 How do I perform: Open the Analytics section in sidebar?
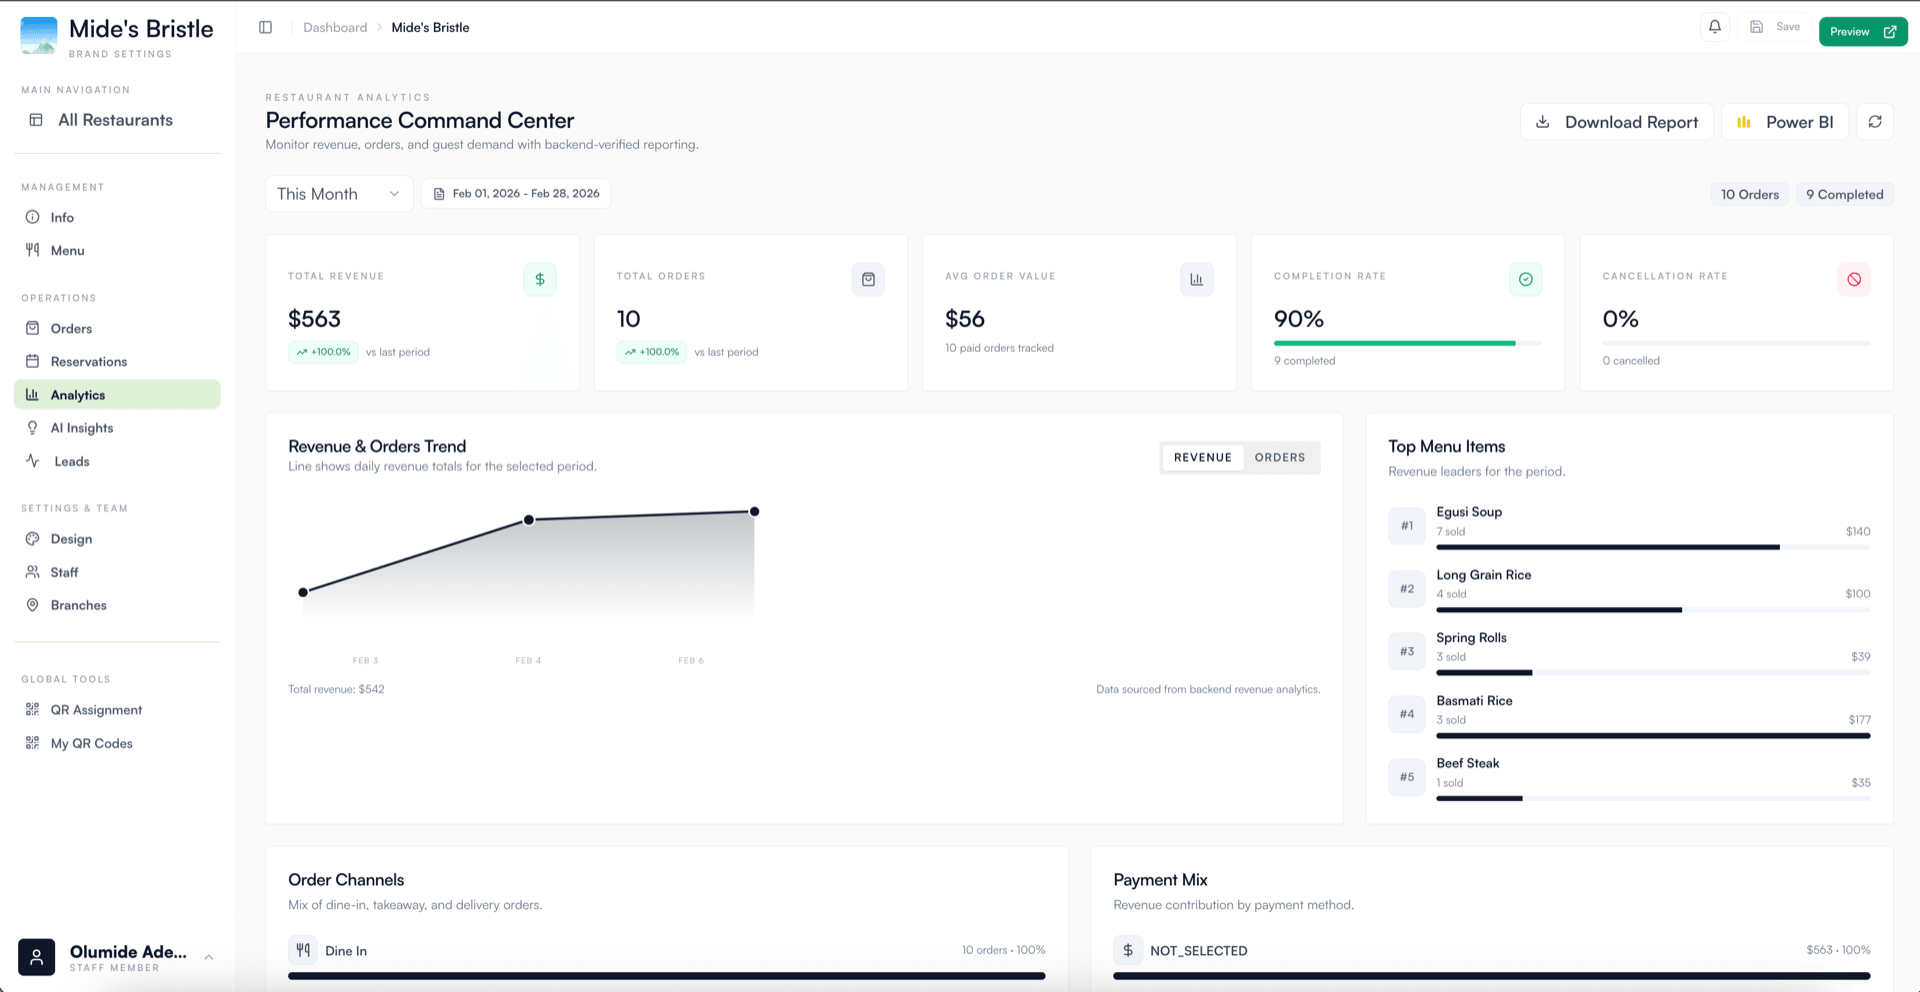click(78, 394)
